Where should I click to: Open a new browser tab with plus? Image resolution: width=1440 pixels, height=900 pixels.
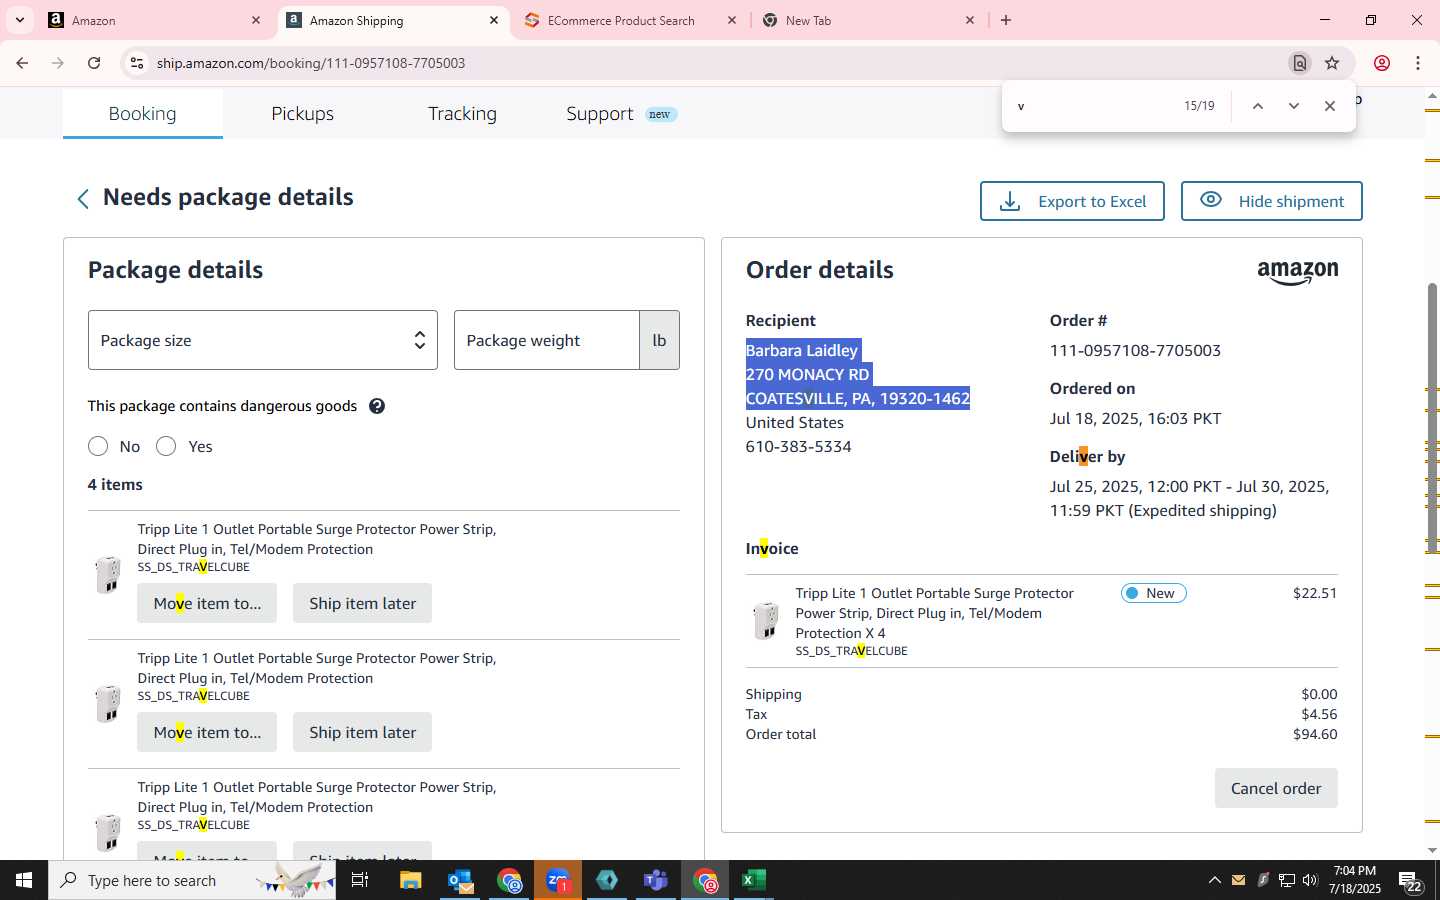tap(1006, 20)
